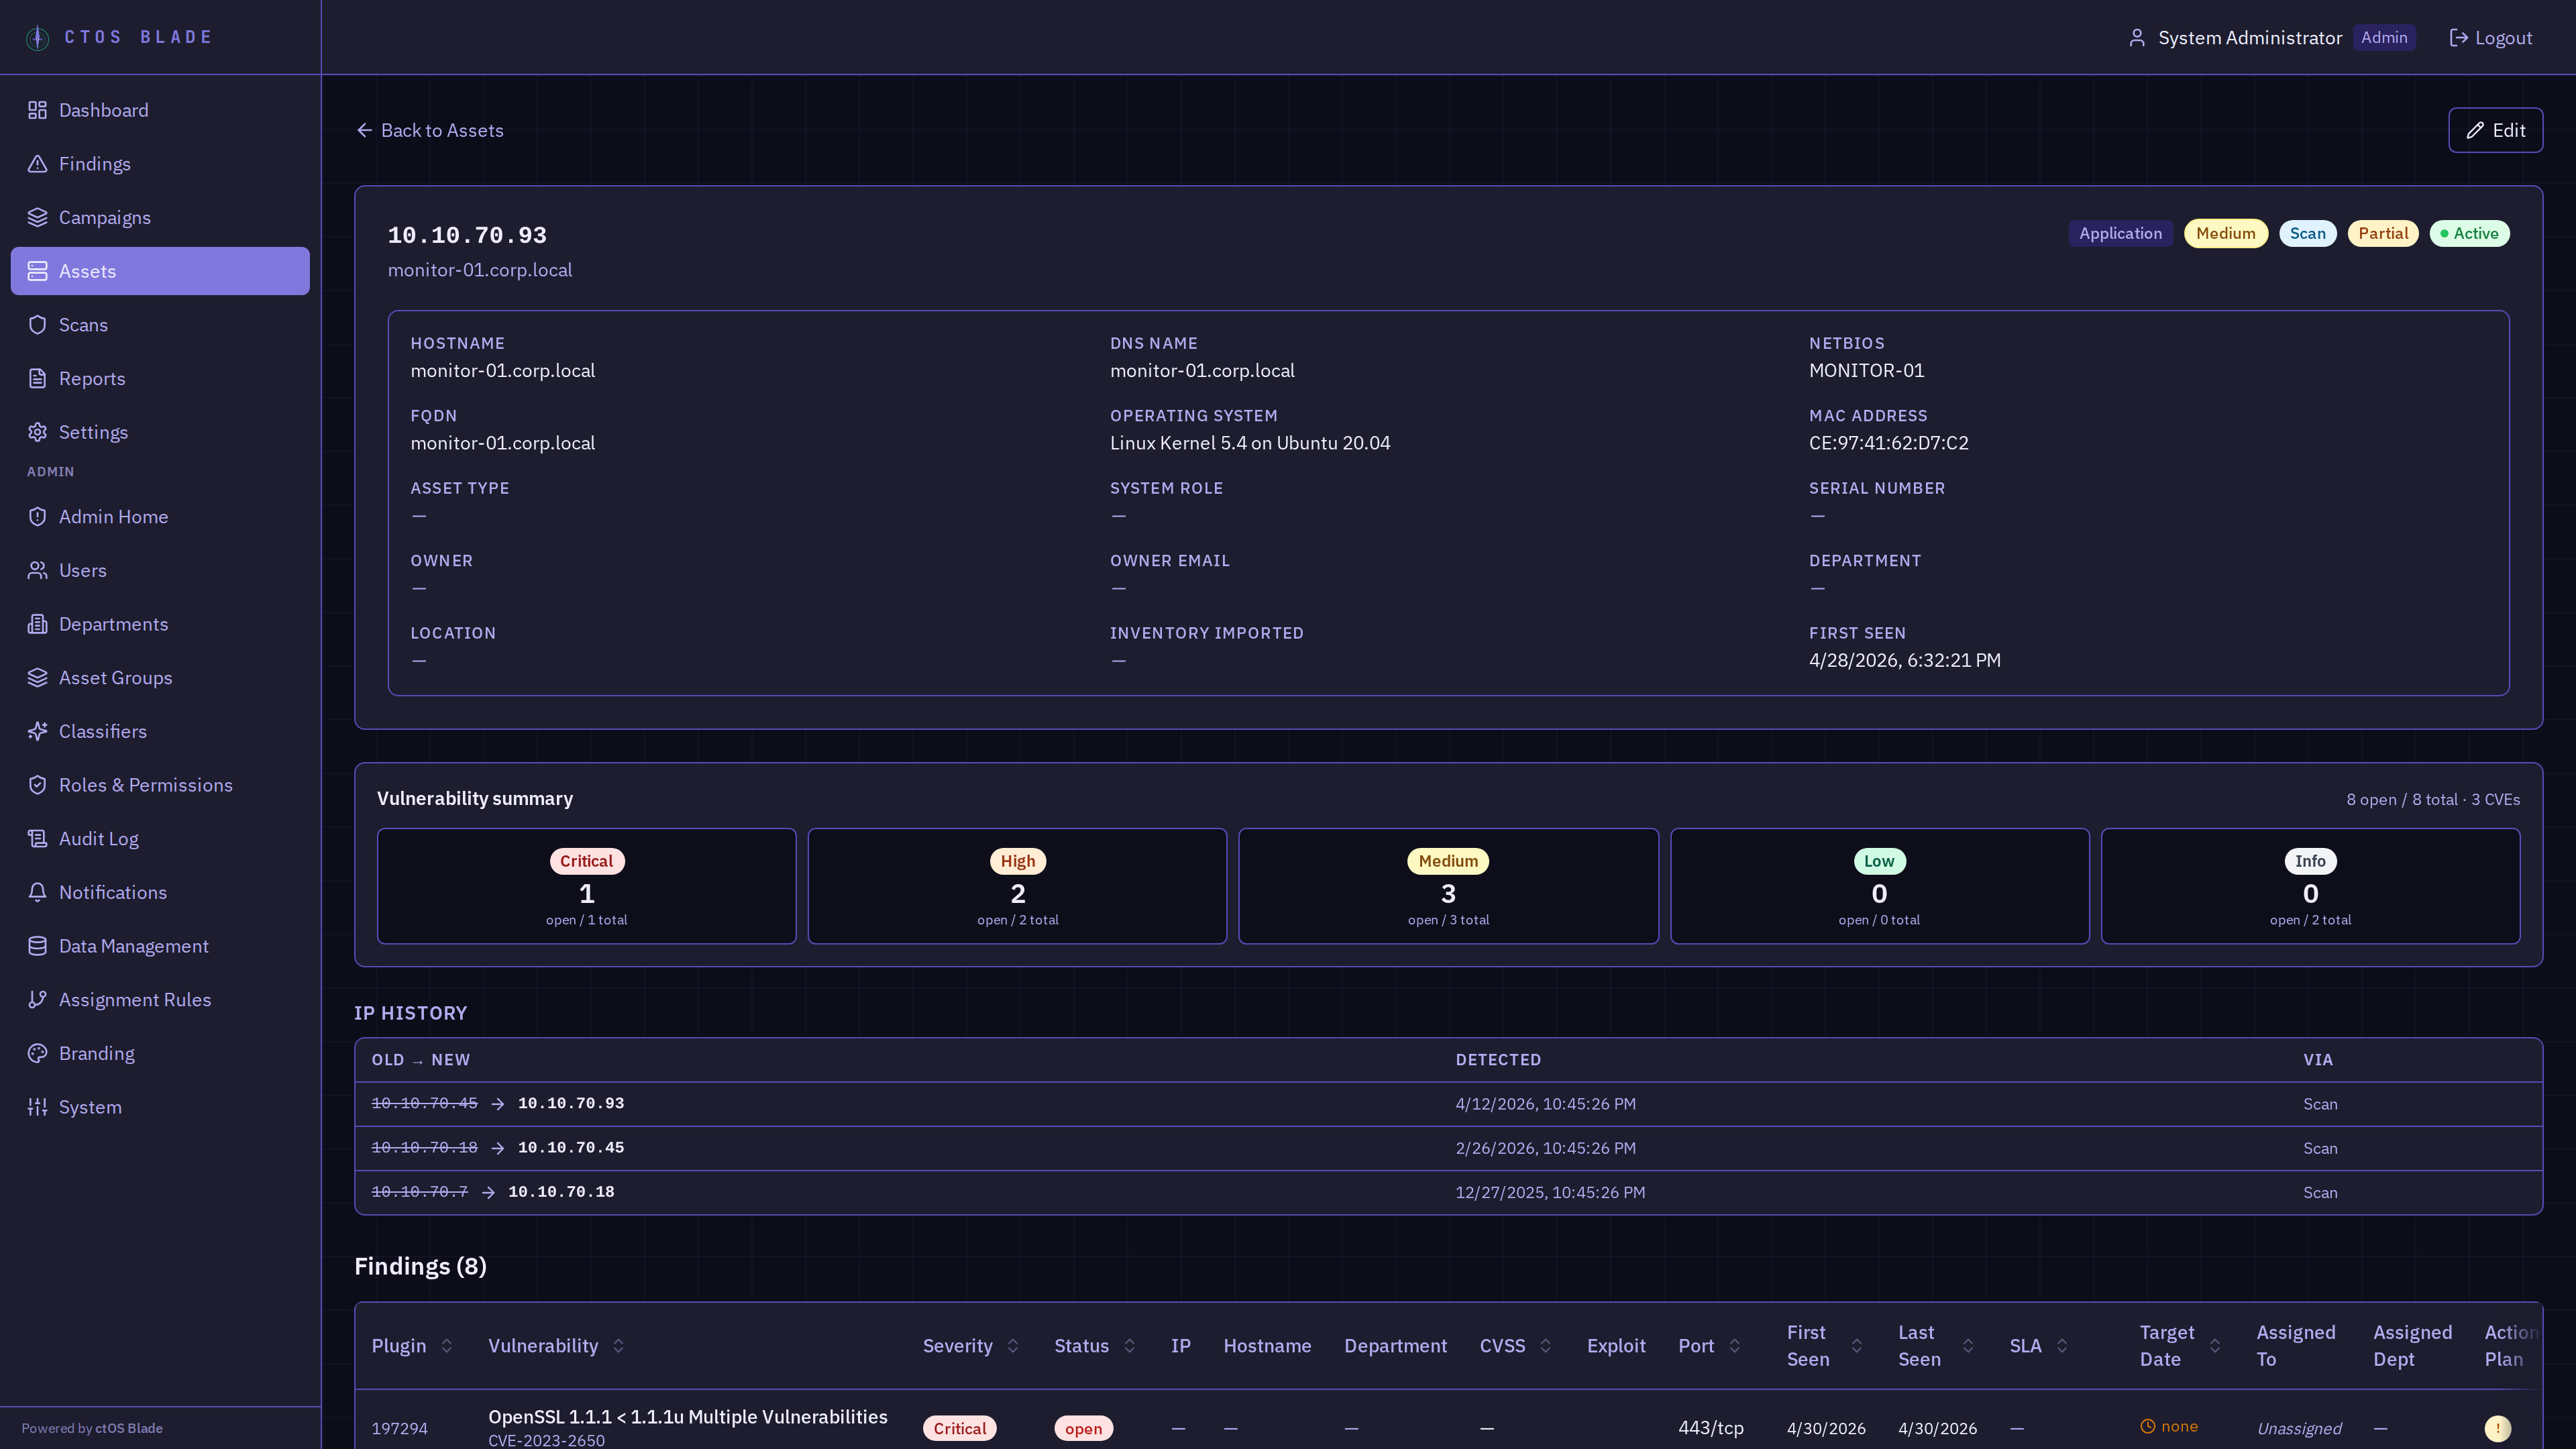Open the Dashboard menu item
The width and height of the screenshot is (2576, 1449).
point(160,110)
